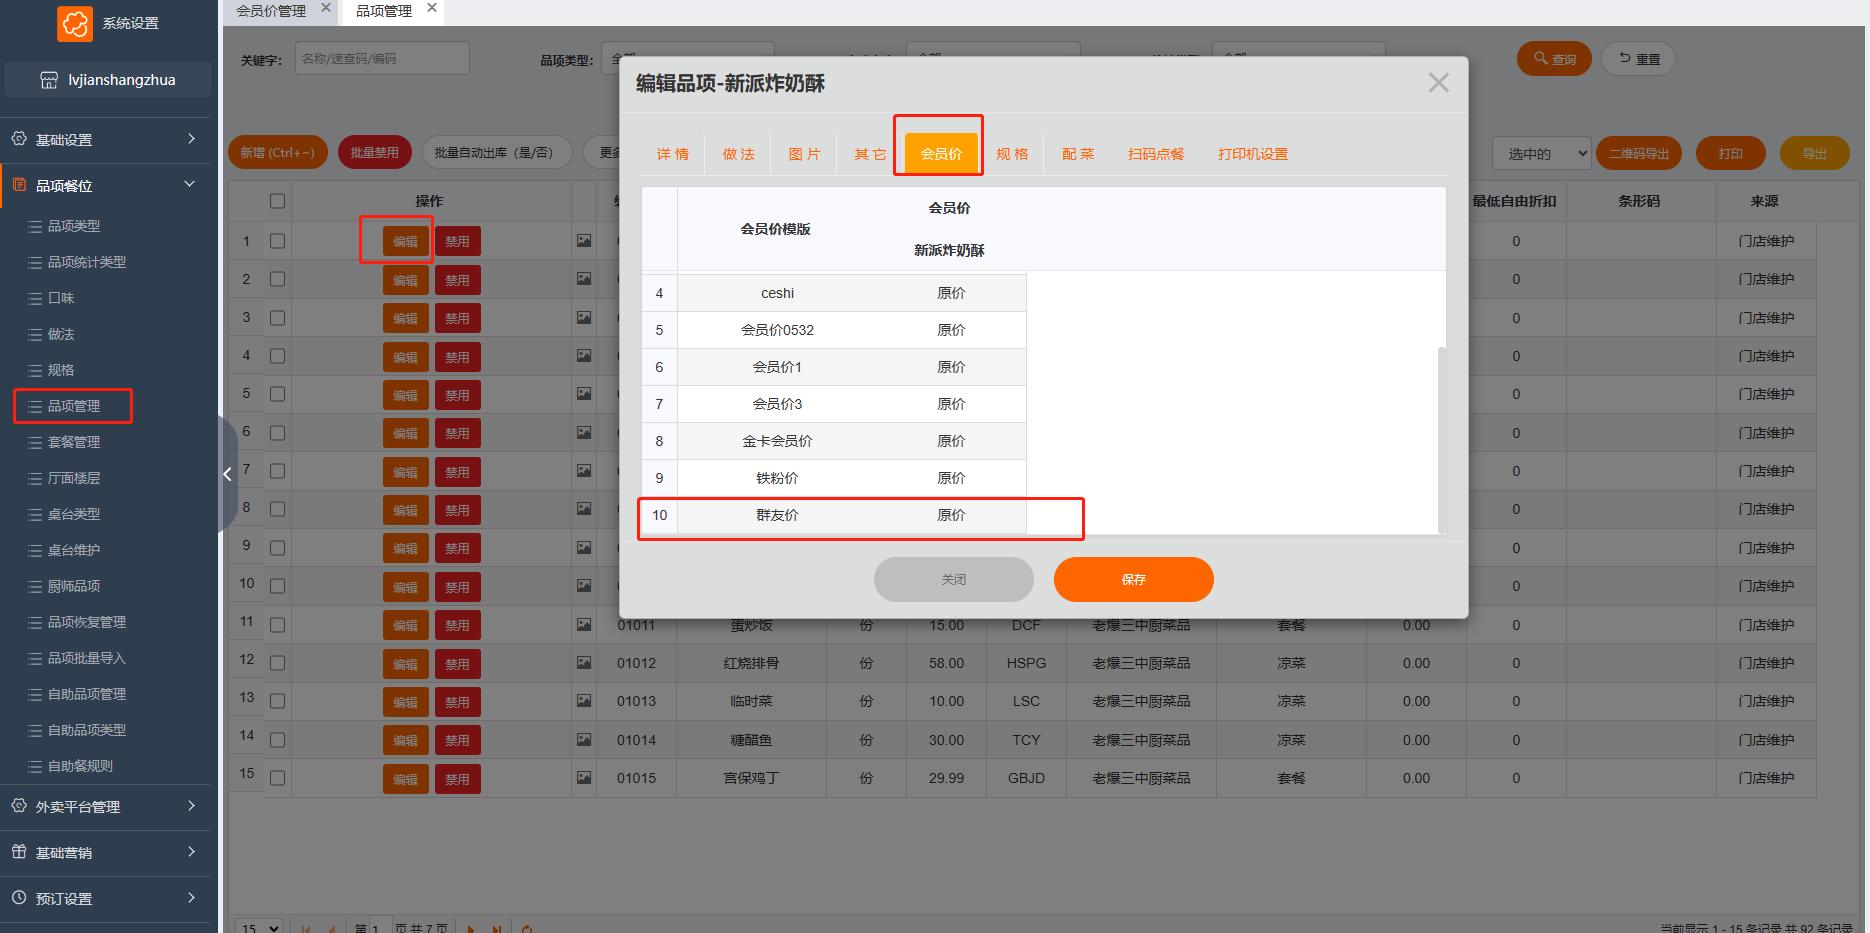Screen dimensions: 1870x933
Task: Click picture icon in table row 1
Action: click(584, 241)
